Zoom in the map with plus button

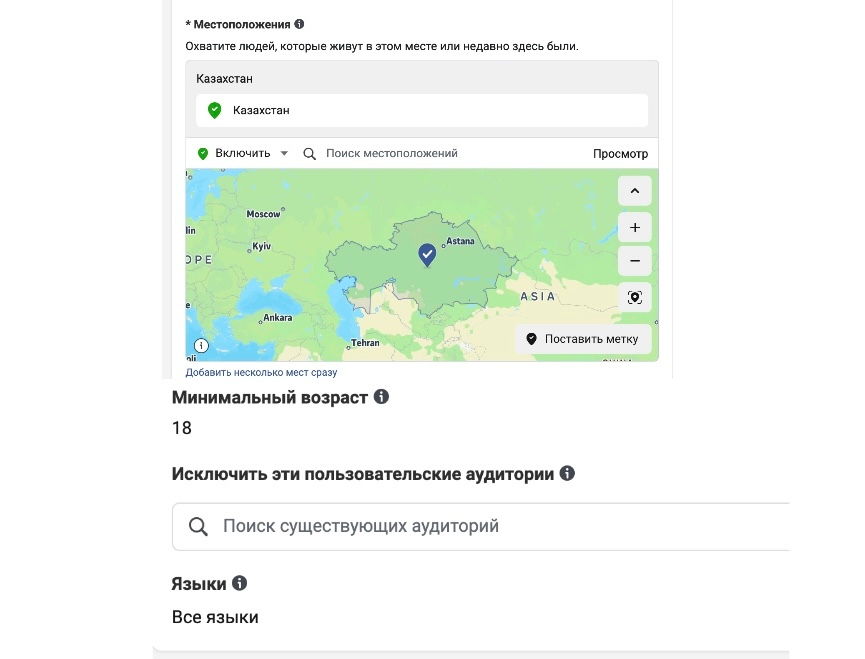point(634,227)
